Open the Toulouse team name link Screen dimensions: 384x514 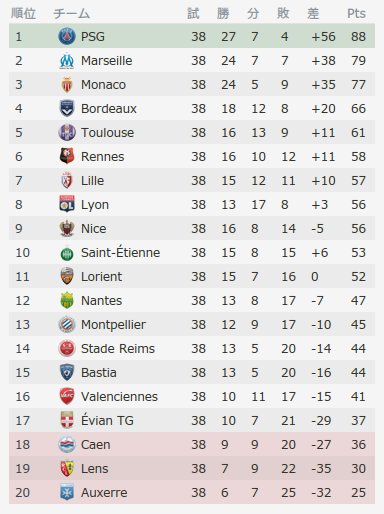pos(107,133)
